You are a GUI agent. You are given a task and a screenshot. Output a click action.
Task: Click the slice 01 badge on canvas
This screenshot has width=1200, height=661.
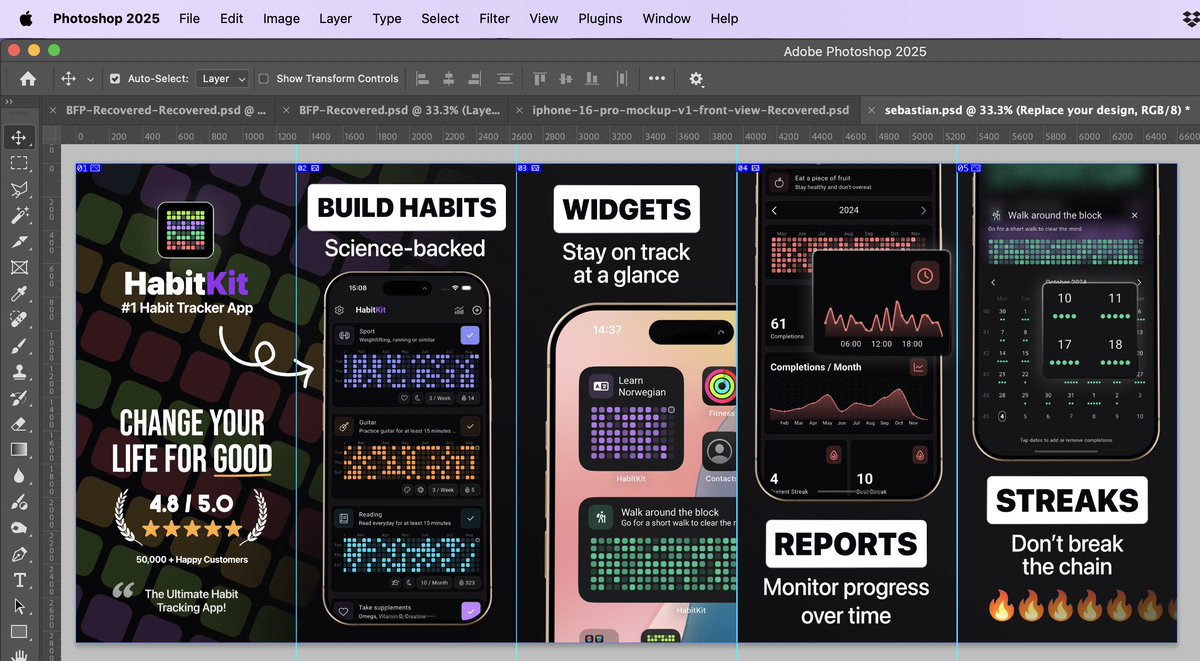click(88, 168)
